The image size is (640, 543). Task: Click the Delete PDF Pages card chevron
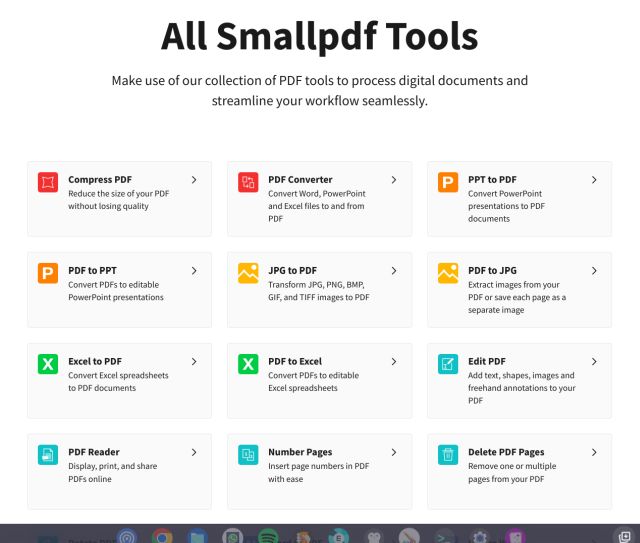[594, 452]
